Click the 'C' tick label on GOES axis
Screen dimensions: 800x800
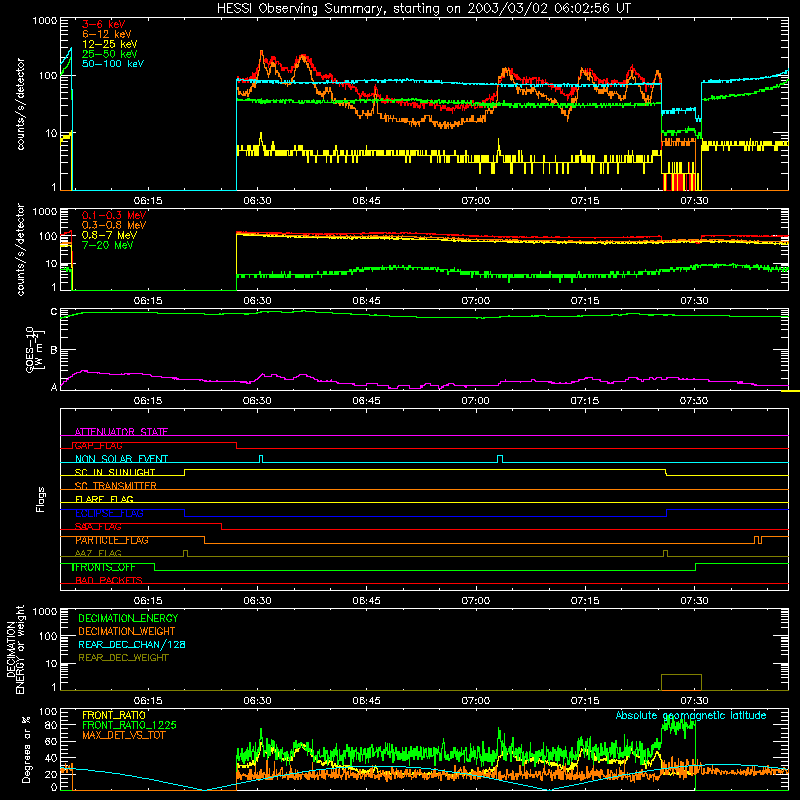click(x=54, y=312)
